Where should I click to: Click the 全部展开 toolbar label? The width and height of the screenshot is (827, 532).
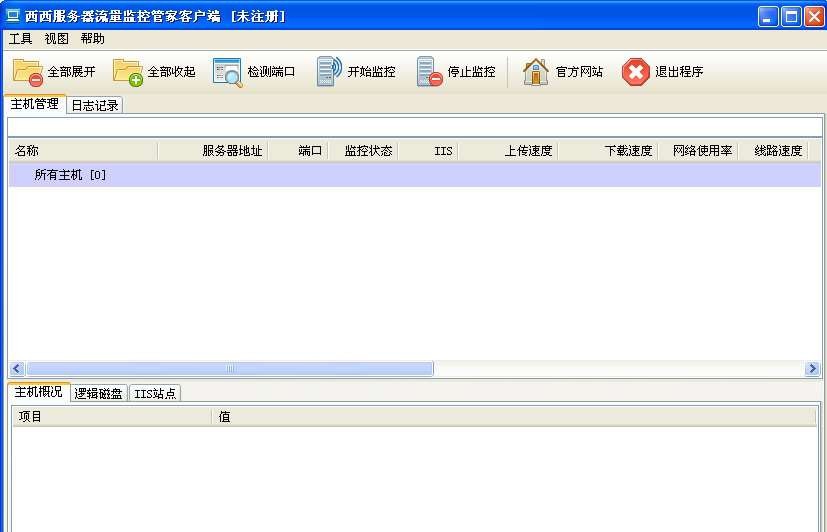click(x=72, y=72)
